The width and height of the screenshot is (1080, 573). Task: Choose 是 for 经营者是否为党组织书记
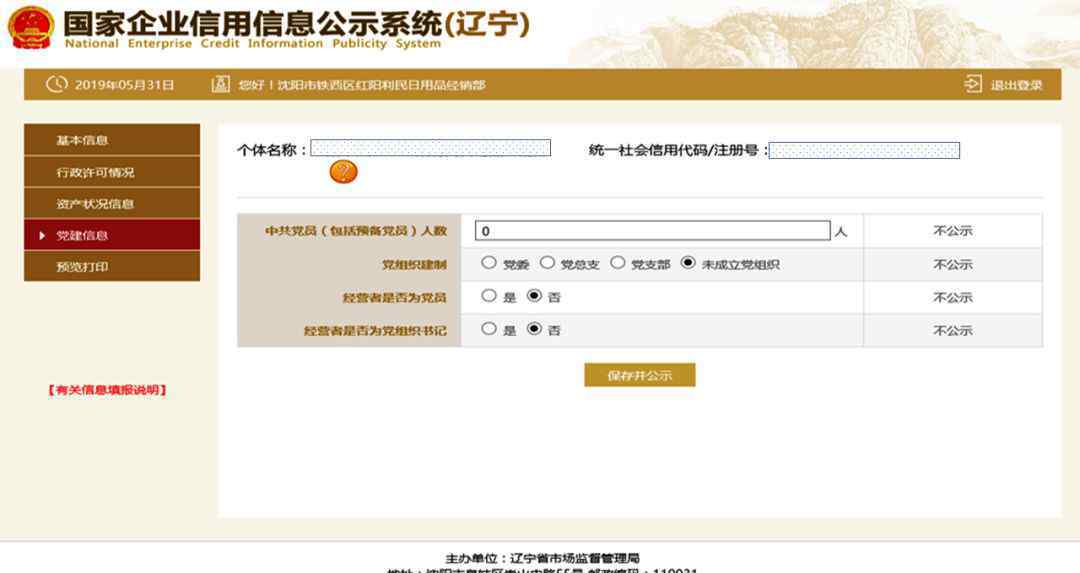(488, 329)
